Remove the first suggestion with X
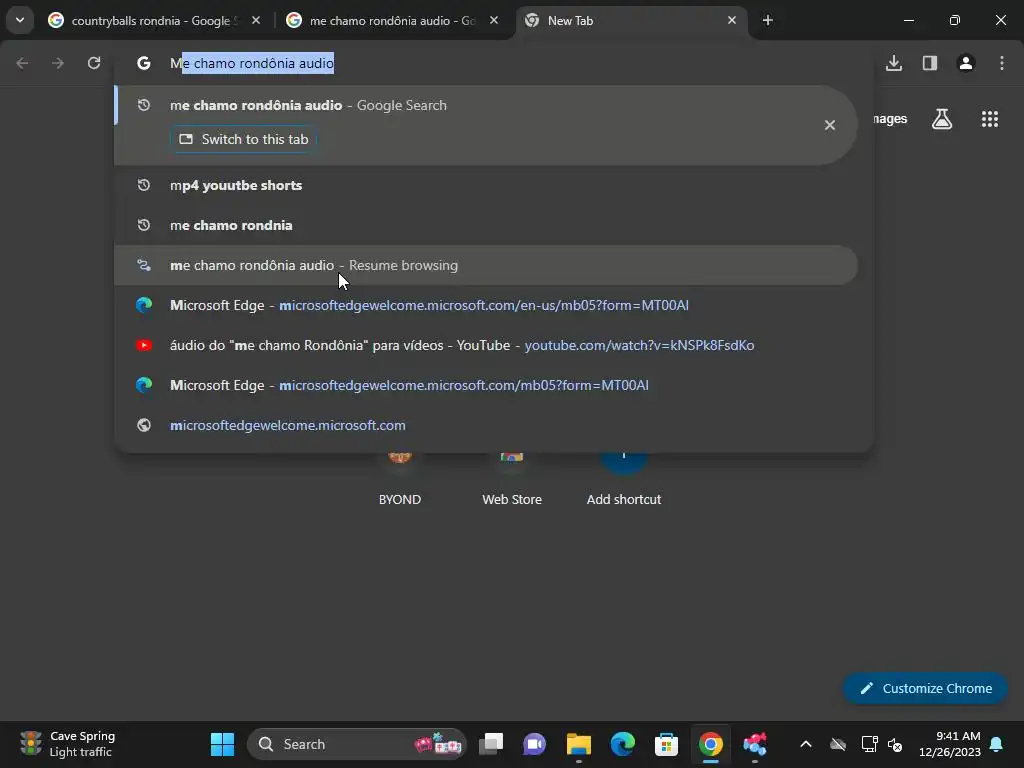The height and width of the screenshot is (768, 1024). click(x=829, y=125)
